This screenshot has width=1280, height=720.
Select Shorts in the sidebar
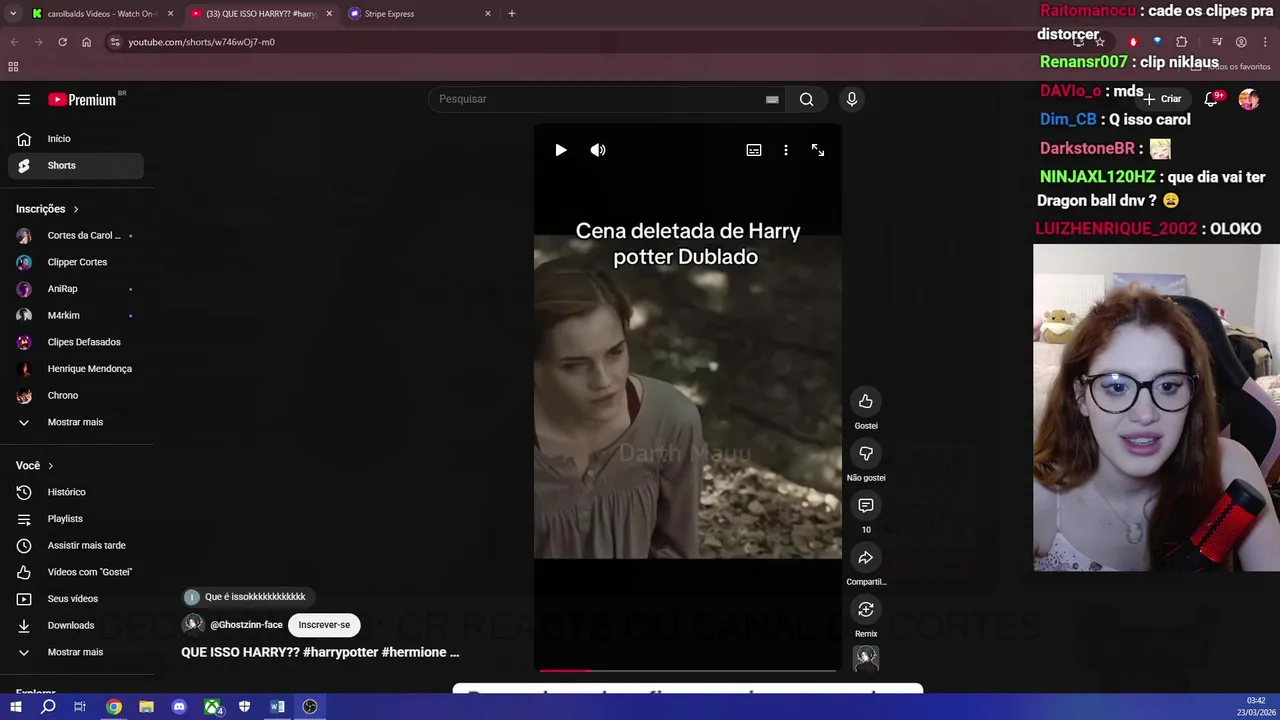tap(76, 165)
